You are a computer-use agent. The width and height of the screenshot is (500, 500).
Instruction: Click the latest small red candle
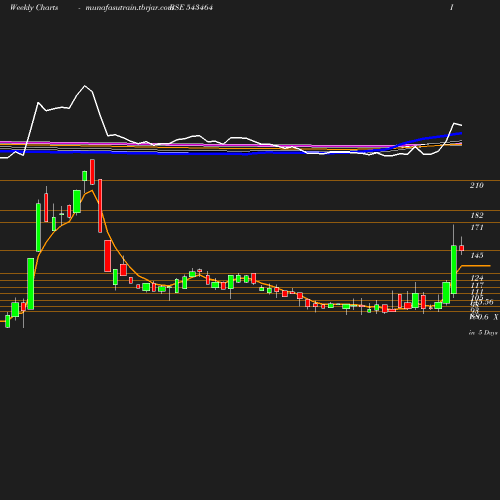point(462,248)
